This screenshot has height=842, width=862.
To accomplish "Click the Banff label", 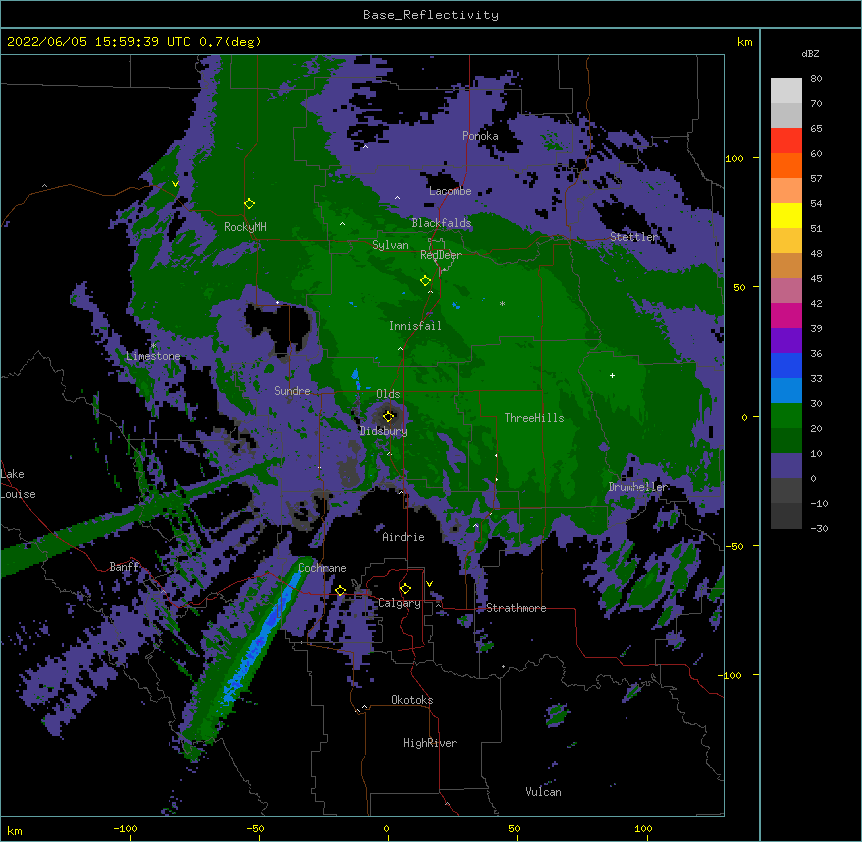I will [124, 567].
